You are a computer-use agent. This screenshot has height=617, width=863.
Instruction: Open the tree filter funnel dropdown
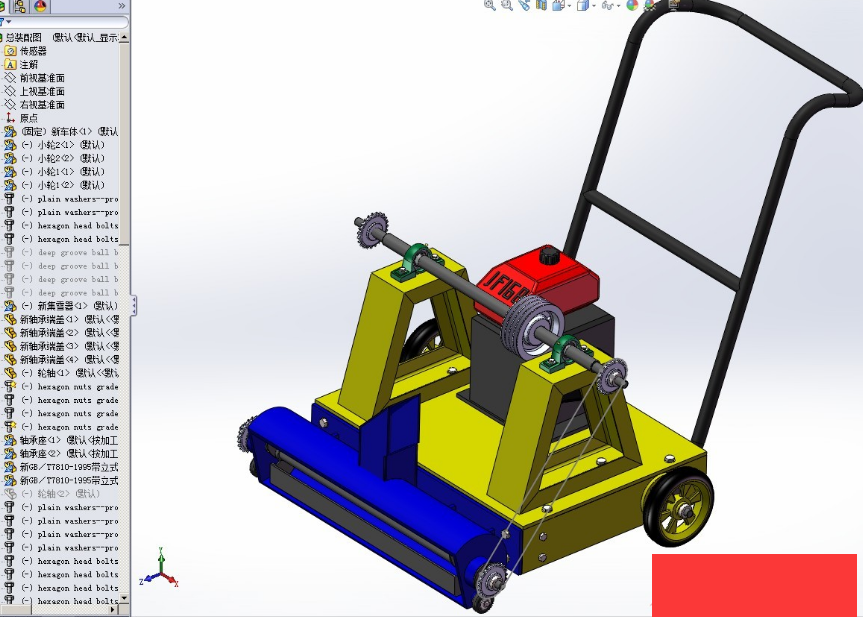tap(5, 22)
